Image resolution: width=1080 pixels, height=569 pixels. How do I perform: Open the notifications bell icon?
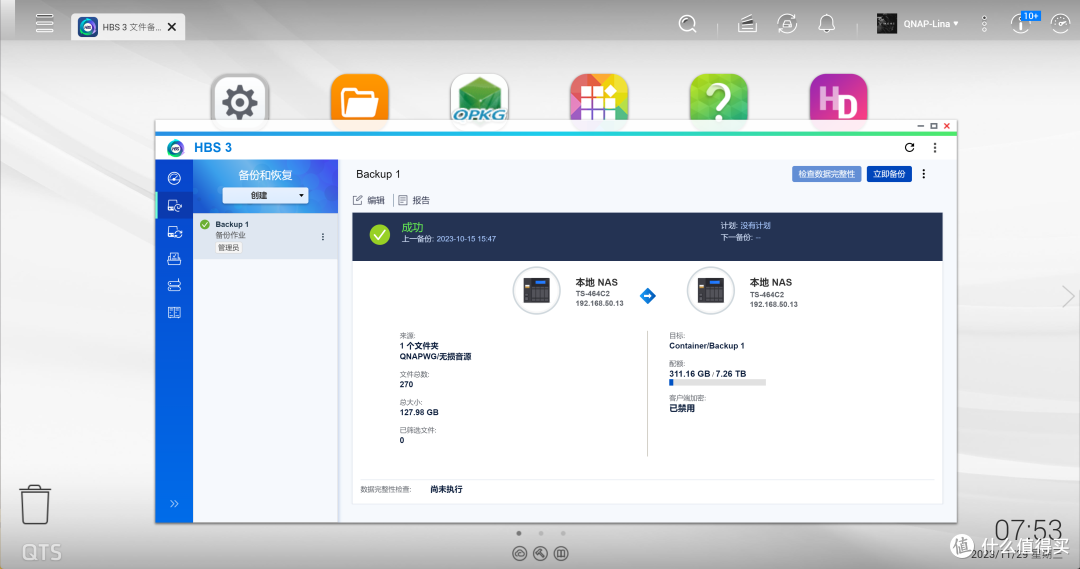(827, 24)
